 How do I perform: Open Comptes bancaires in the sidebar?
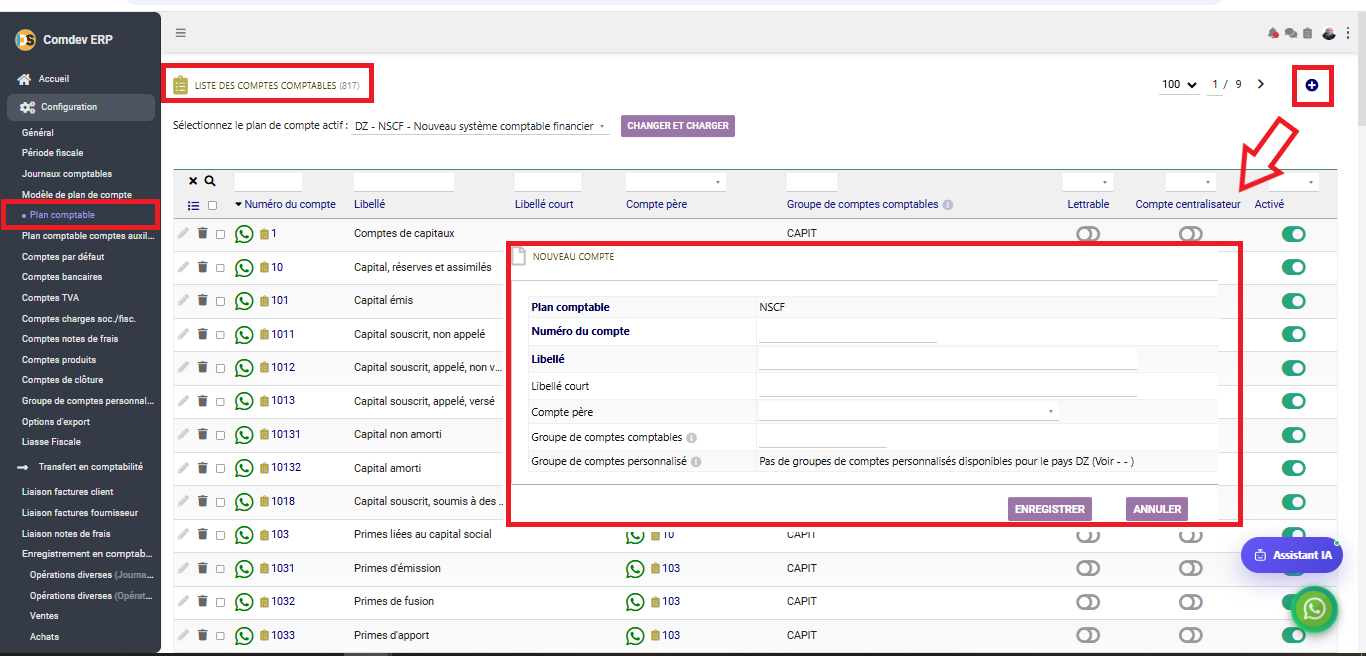pos(62,277)
